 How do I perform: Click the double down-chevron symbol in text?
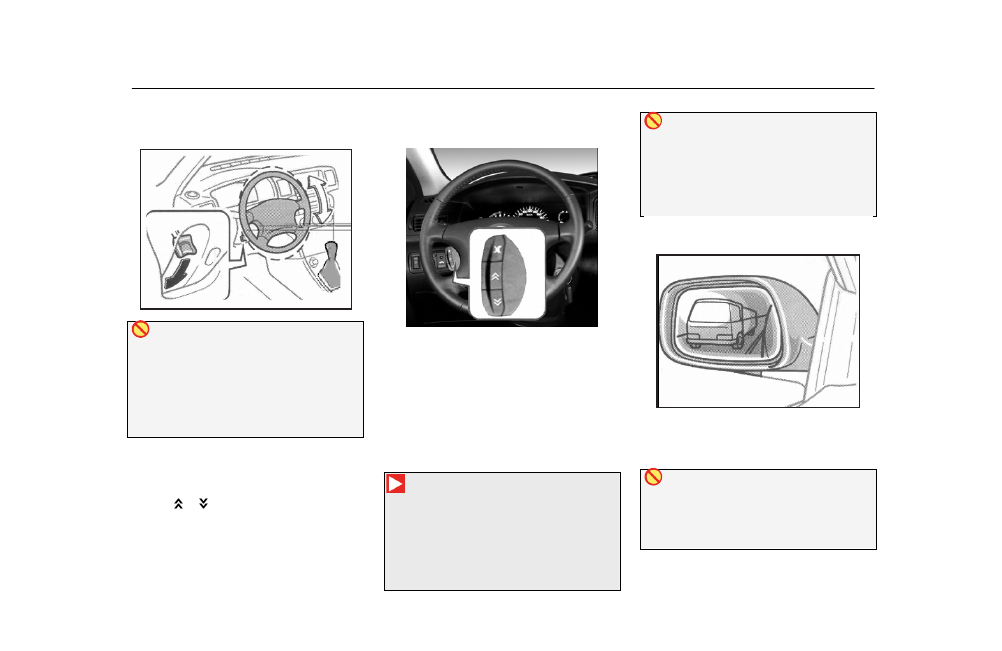point(203,503)
